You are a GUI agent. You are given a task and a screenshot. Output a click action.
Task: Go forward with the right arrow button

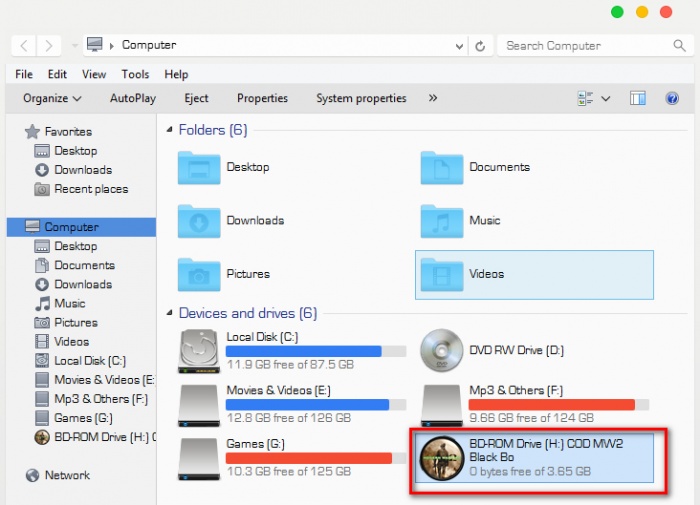(x=49, y=46)
